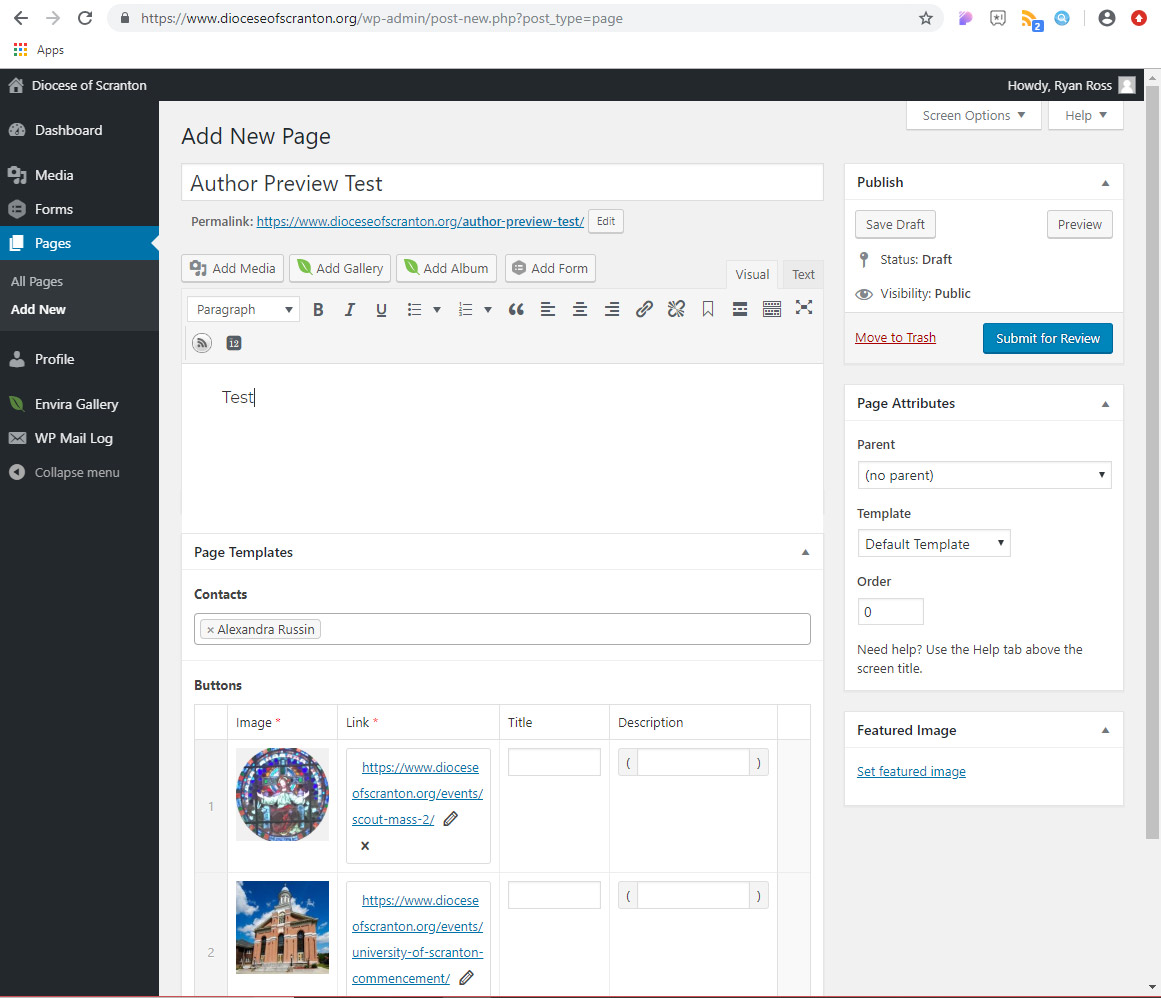Align text center in editor toolbar
Viewport: 1161px width, 998px height.
coord(580,310)
